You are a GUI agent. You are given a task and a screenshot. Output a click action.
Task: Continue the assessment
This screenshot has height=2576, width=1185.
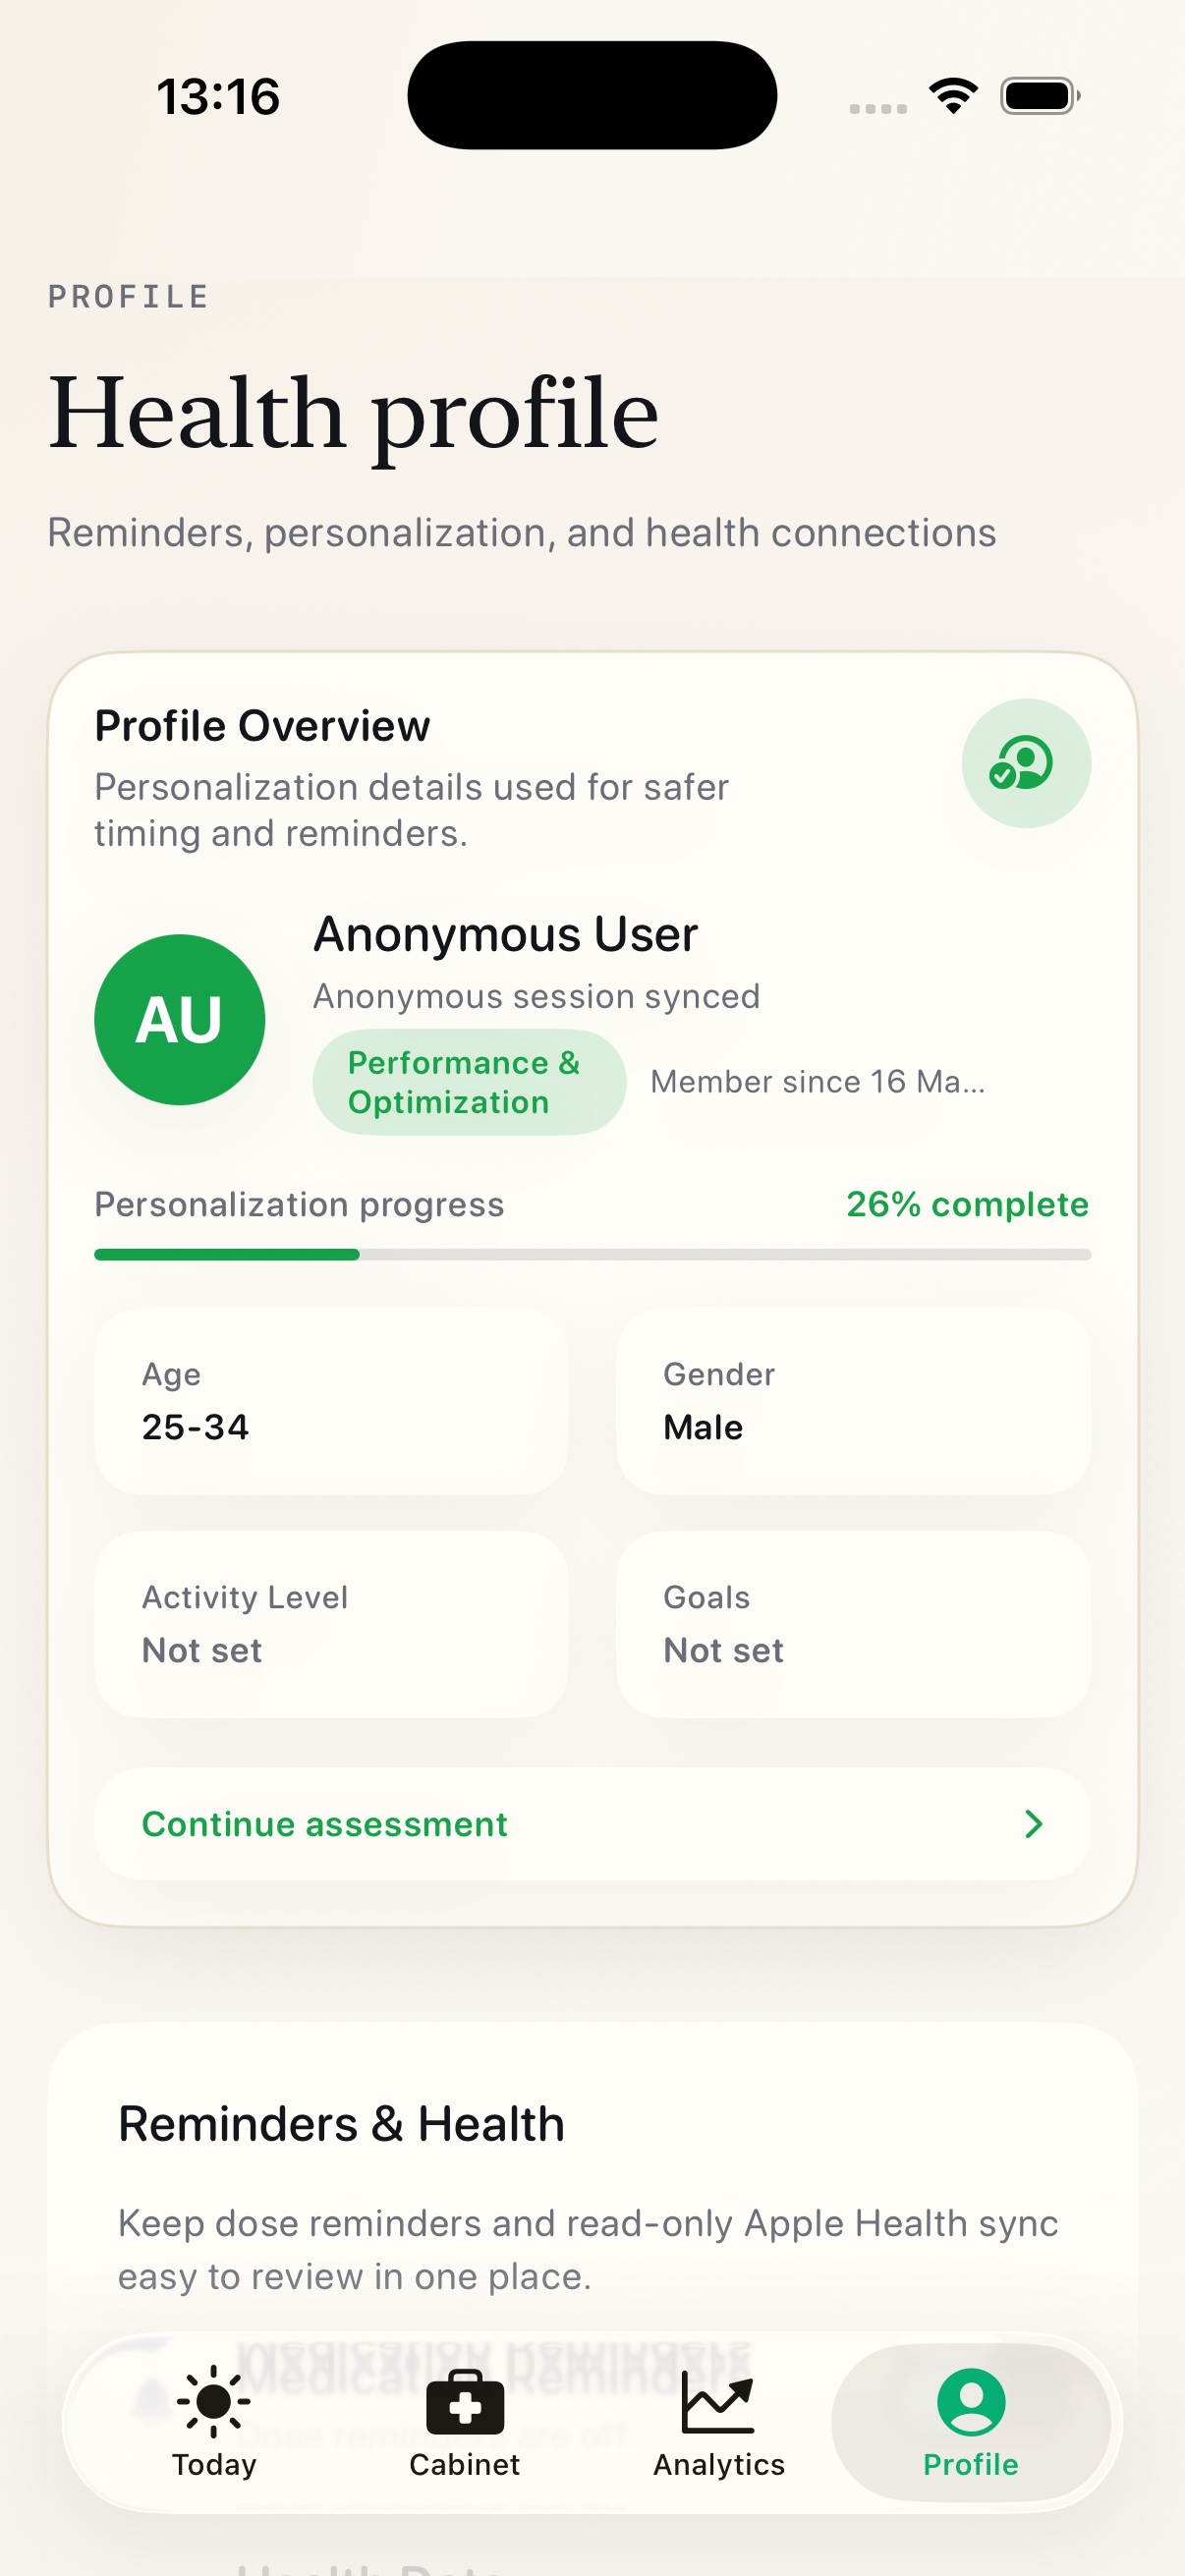point(593,1824)
